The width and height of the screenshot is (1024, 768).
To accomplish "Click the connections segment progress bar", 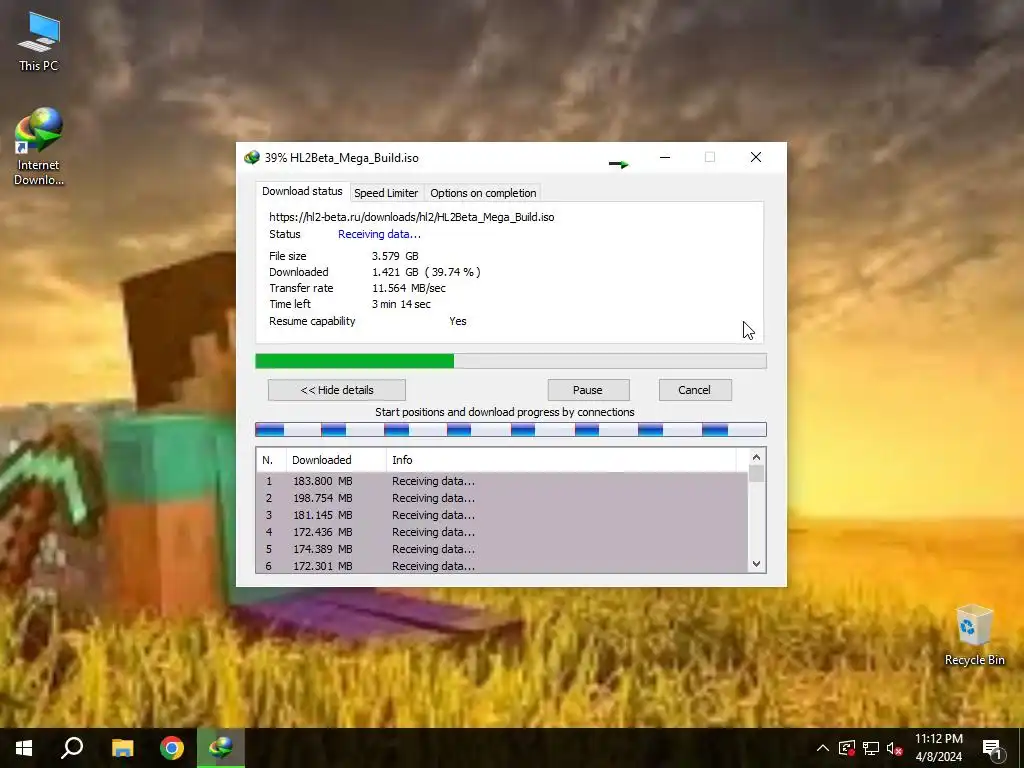I will 511,430.
